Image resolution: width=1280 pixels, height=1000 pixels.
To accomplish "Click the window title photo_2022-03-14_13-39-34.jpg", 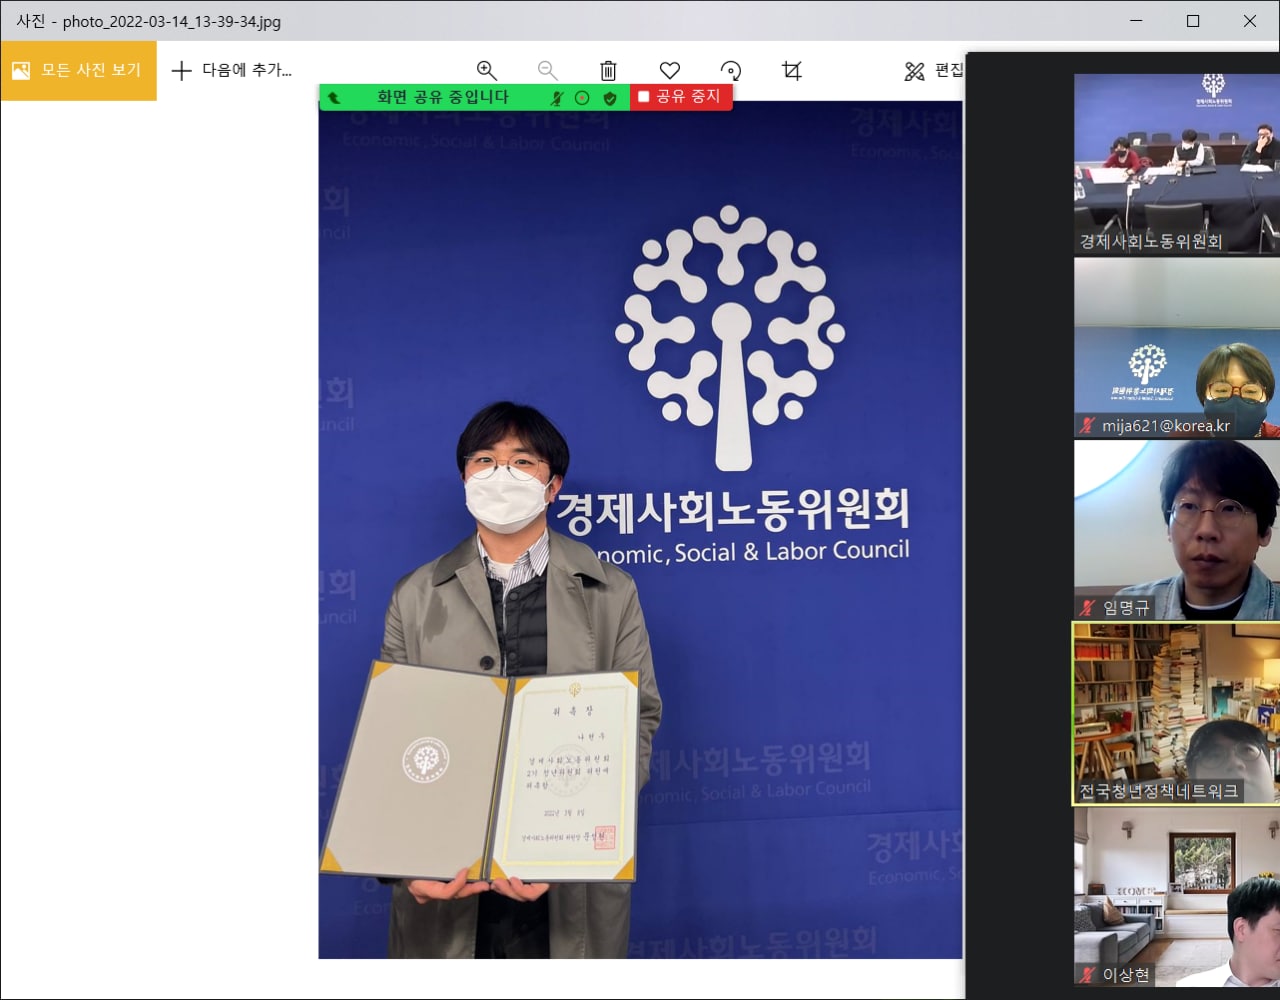I will 172,20.
